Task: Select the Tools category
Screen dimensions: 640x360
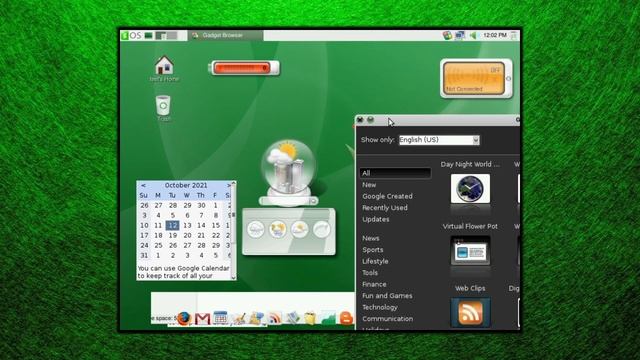Action: [370, 273]
